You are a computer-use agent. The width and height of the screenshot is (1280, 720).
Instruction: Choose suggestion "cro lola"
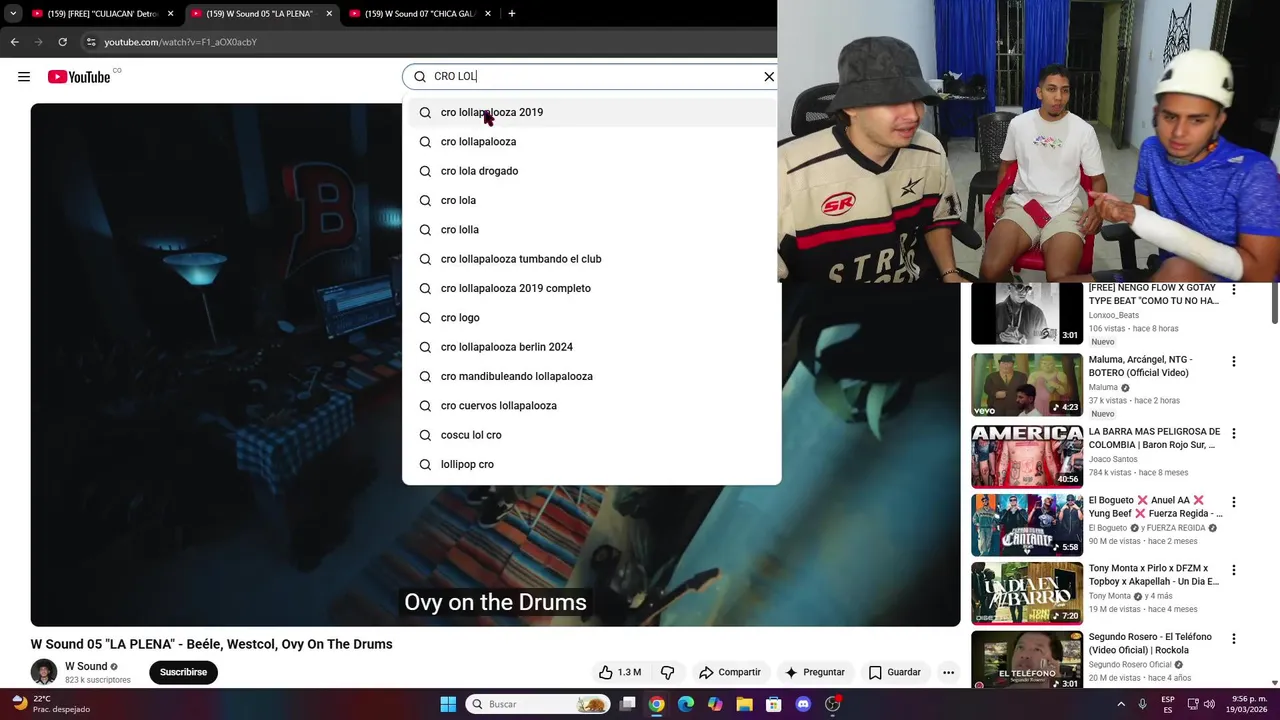point(591,200)
